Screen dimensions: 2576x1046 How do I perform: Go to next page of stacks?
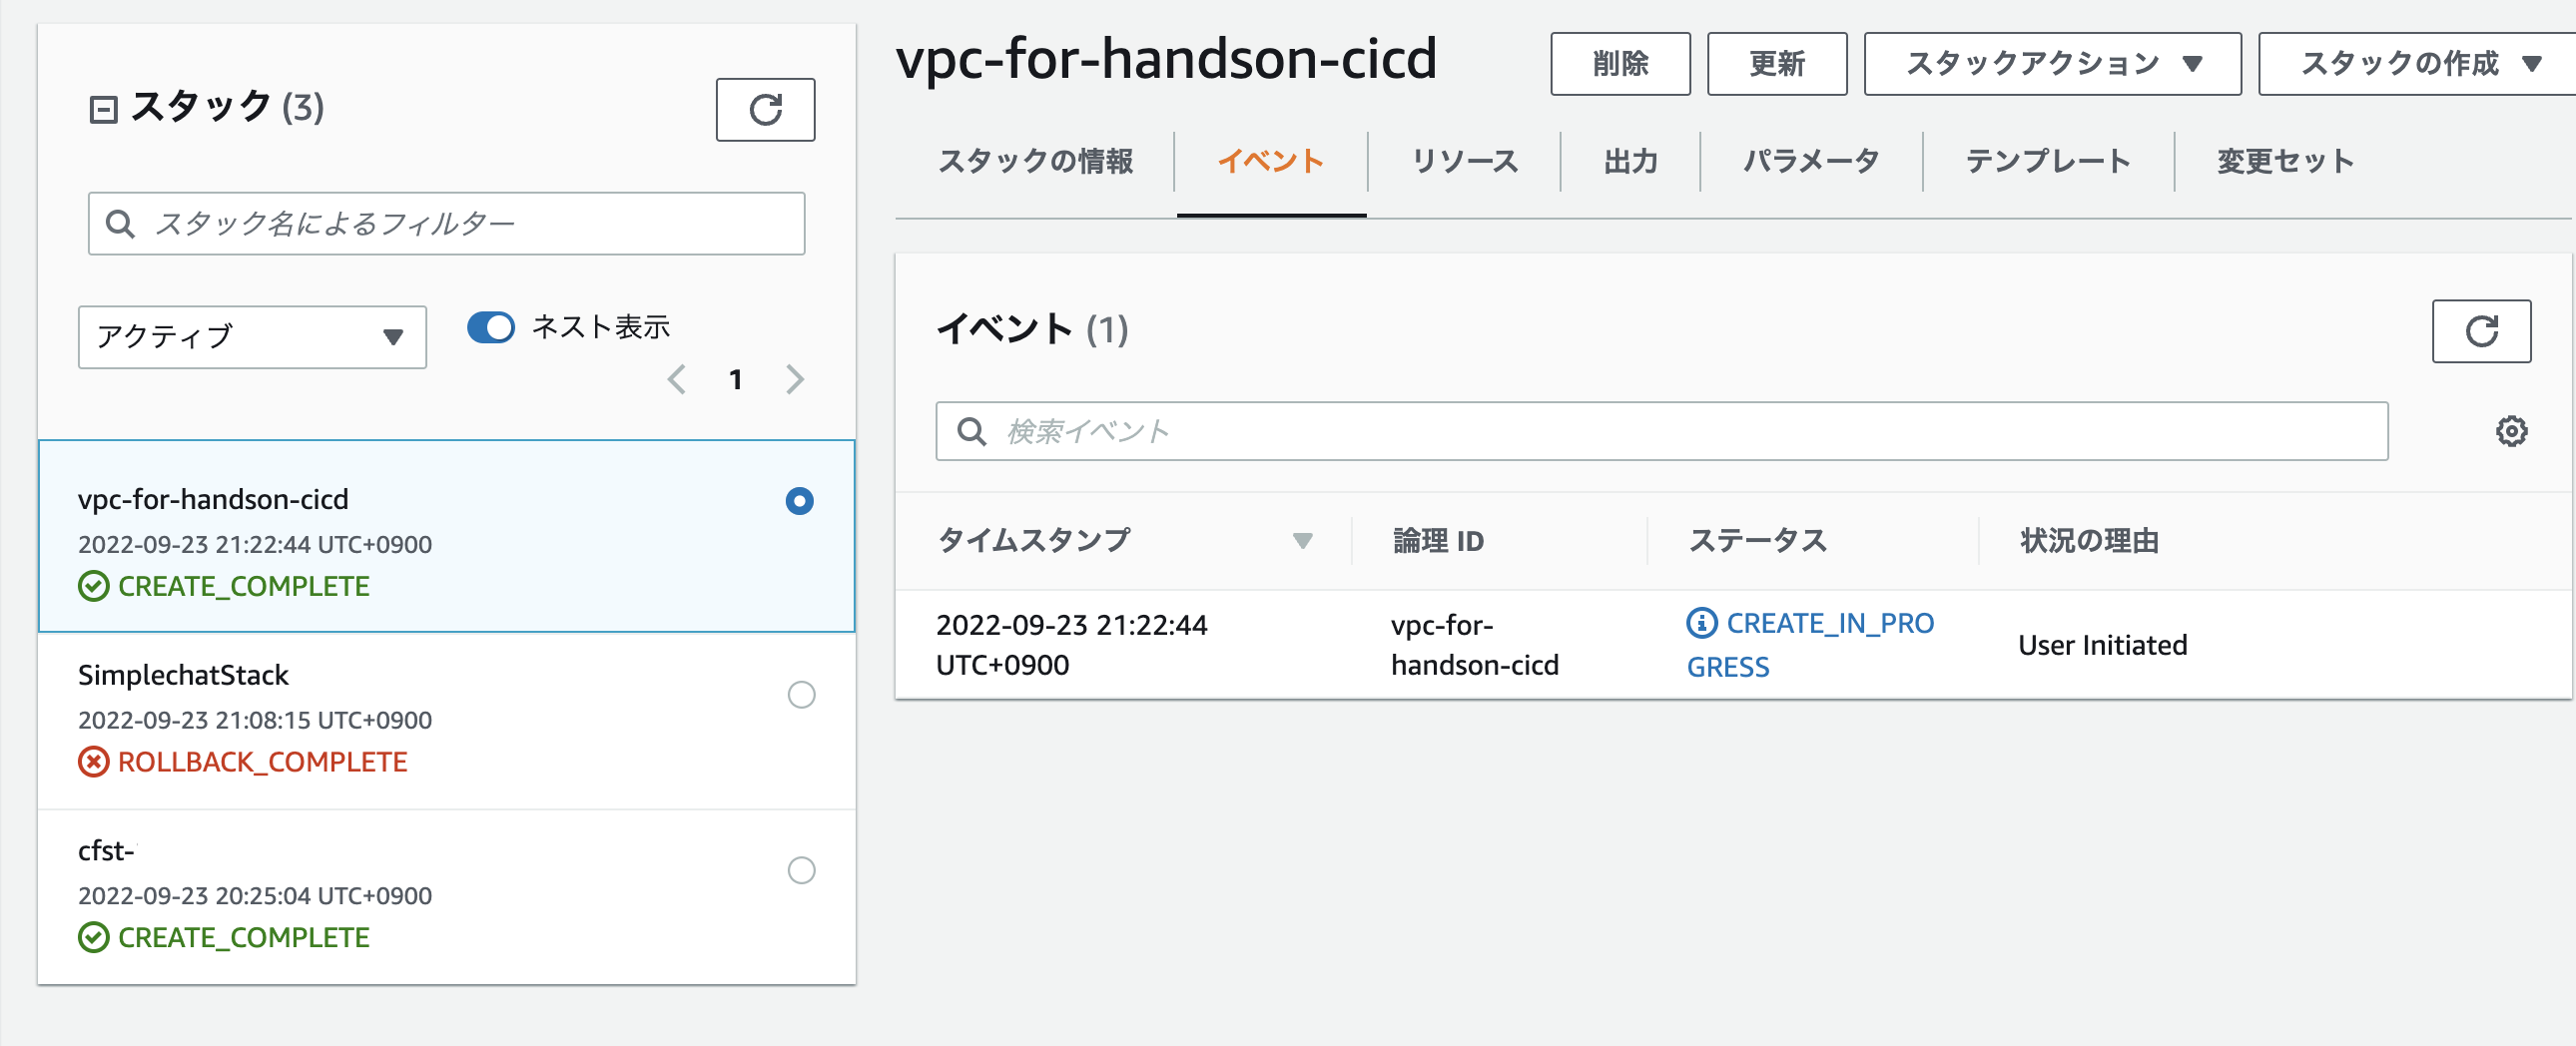tap(796, 379)
